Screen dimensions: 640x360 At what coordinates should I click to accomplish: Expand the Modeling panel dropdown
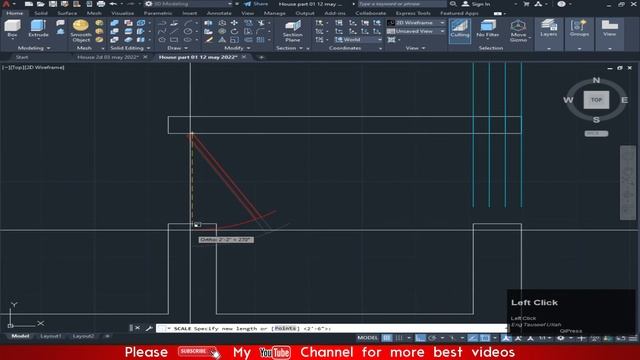pyautogui.click(x=33, y=48)
